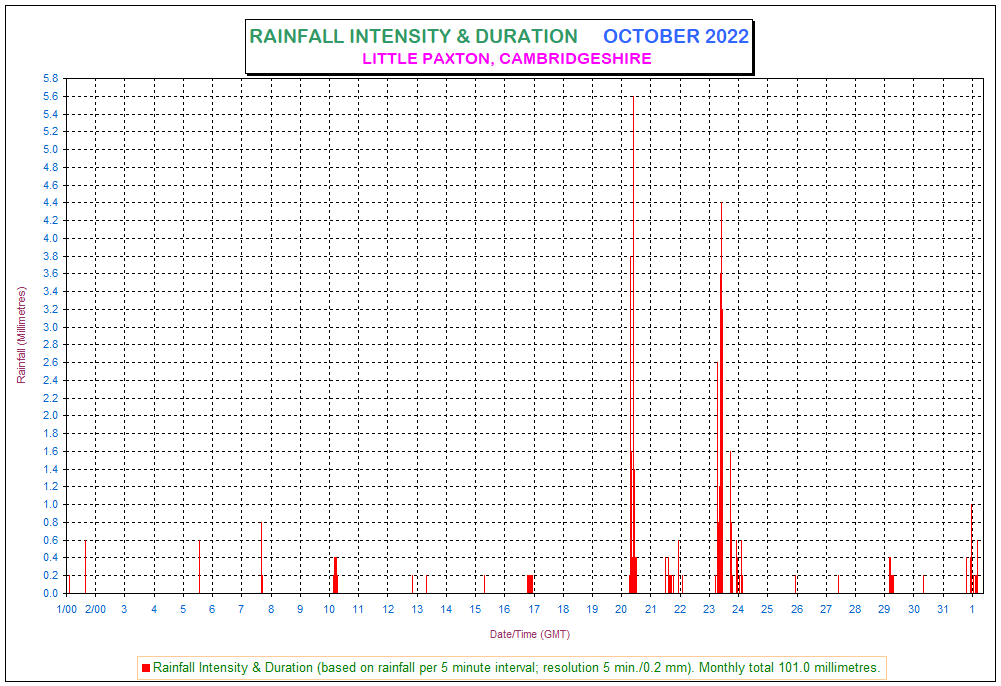Click the 0.8 mm rainfall bar on the 7th
1001x686 pixels.
pos(261,558)
